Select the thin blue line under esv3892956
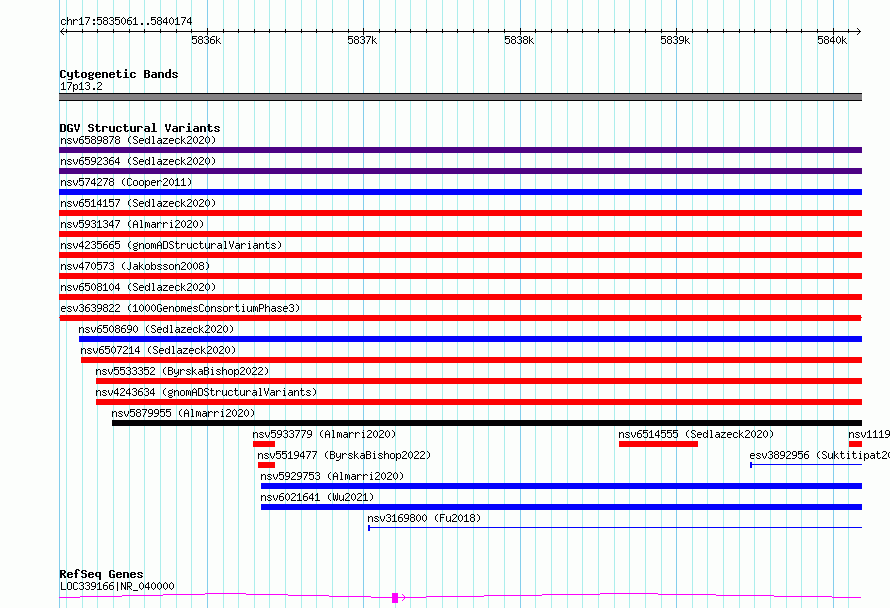This screenshot has height=608, width=890. 806,465
